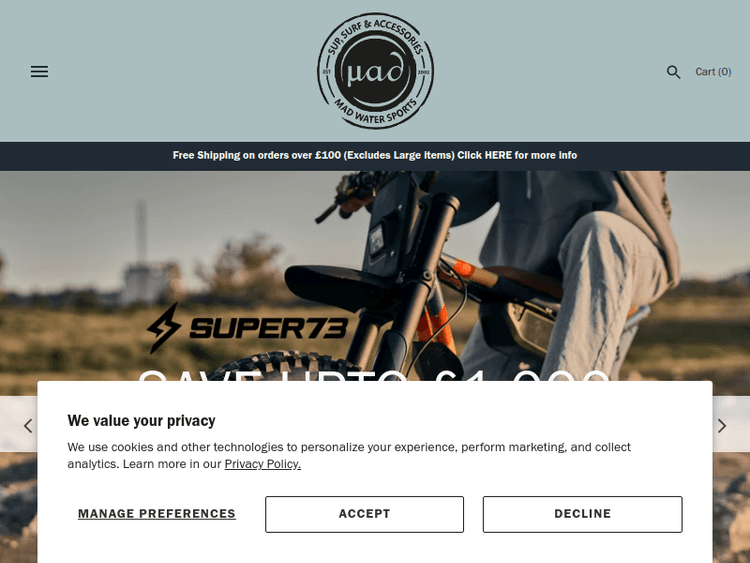Follow the Privacy Policy link
This screenshot has height=563, width=750.
pyautogui.click(x=263, y=464)
